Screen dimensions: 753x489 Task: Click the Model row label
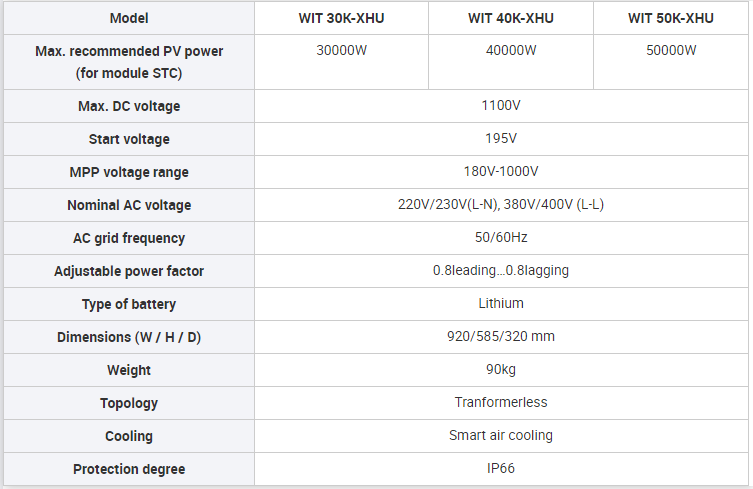coord(129,18)
